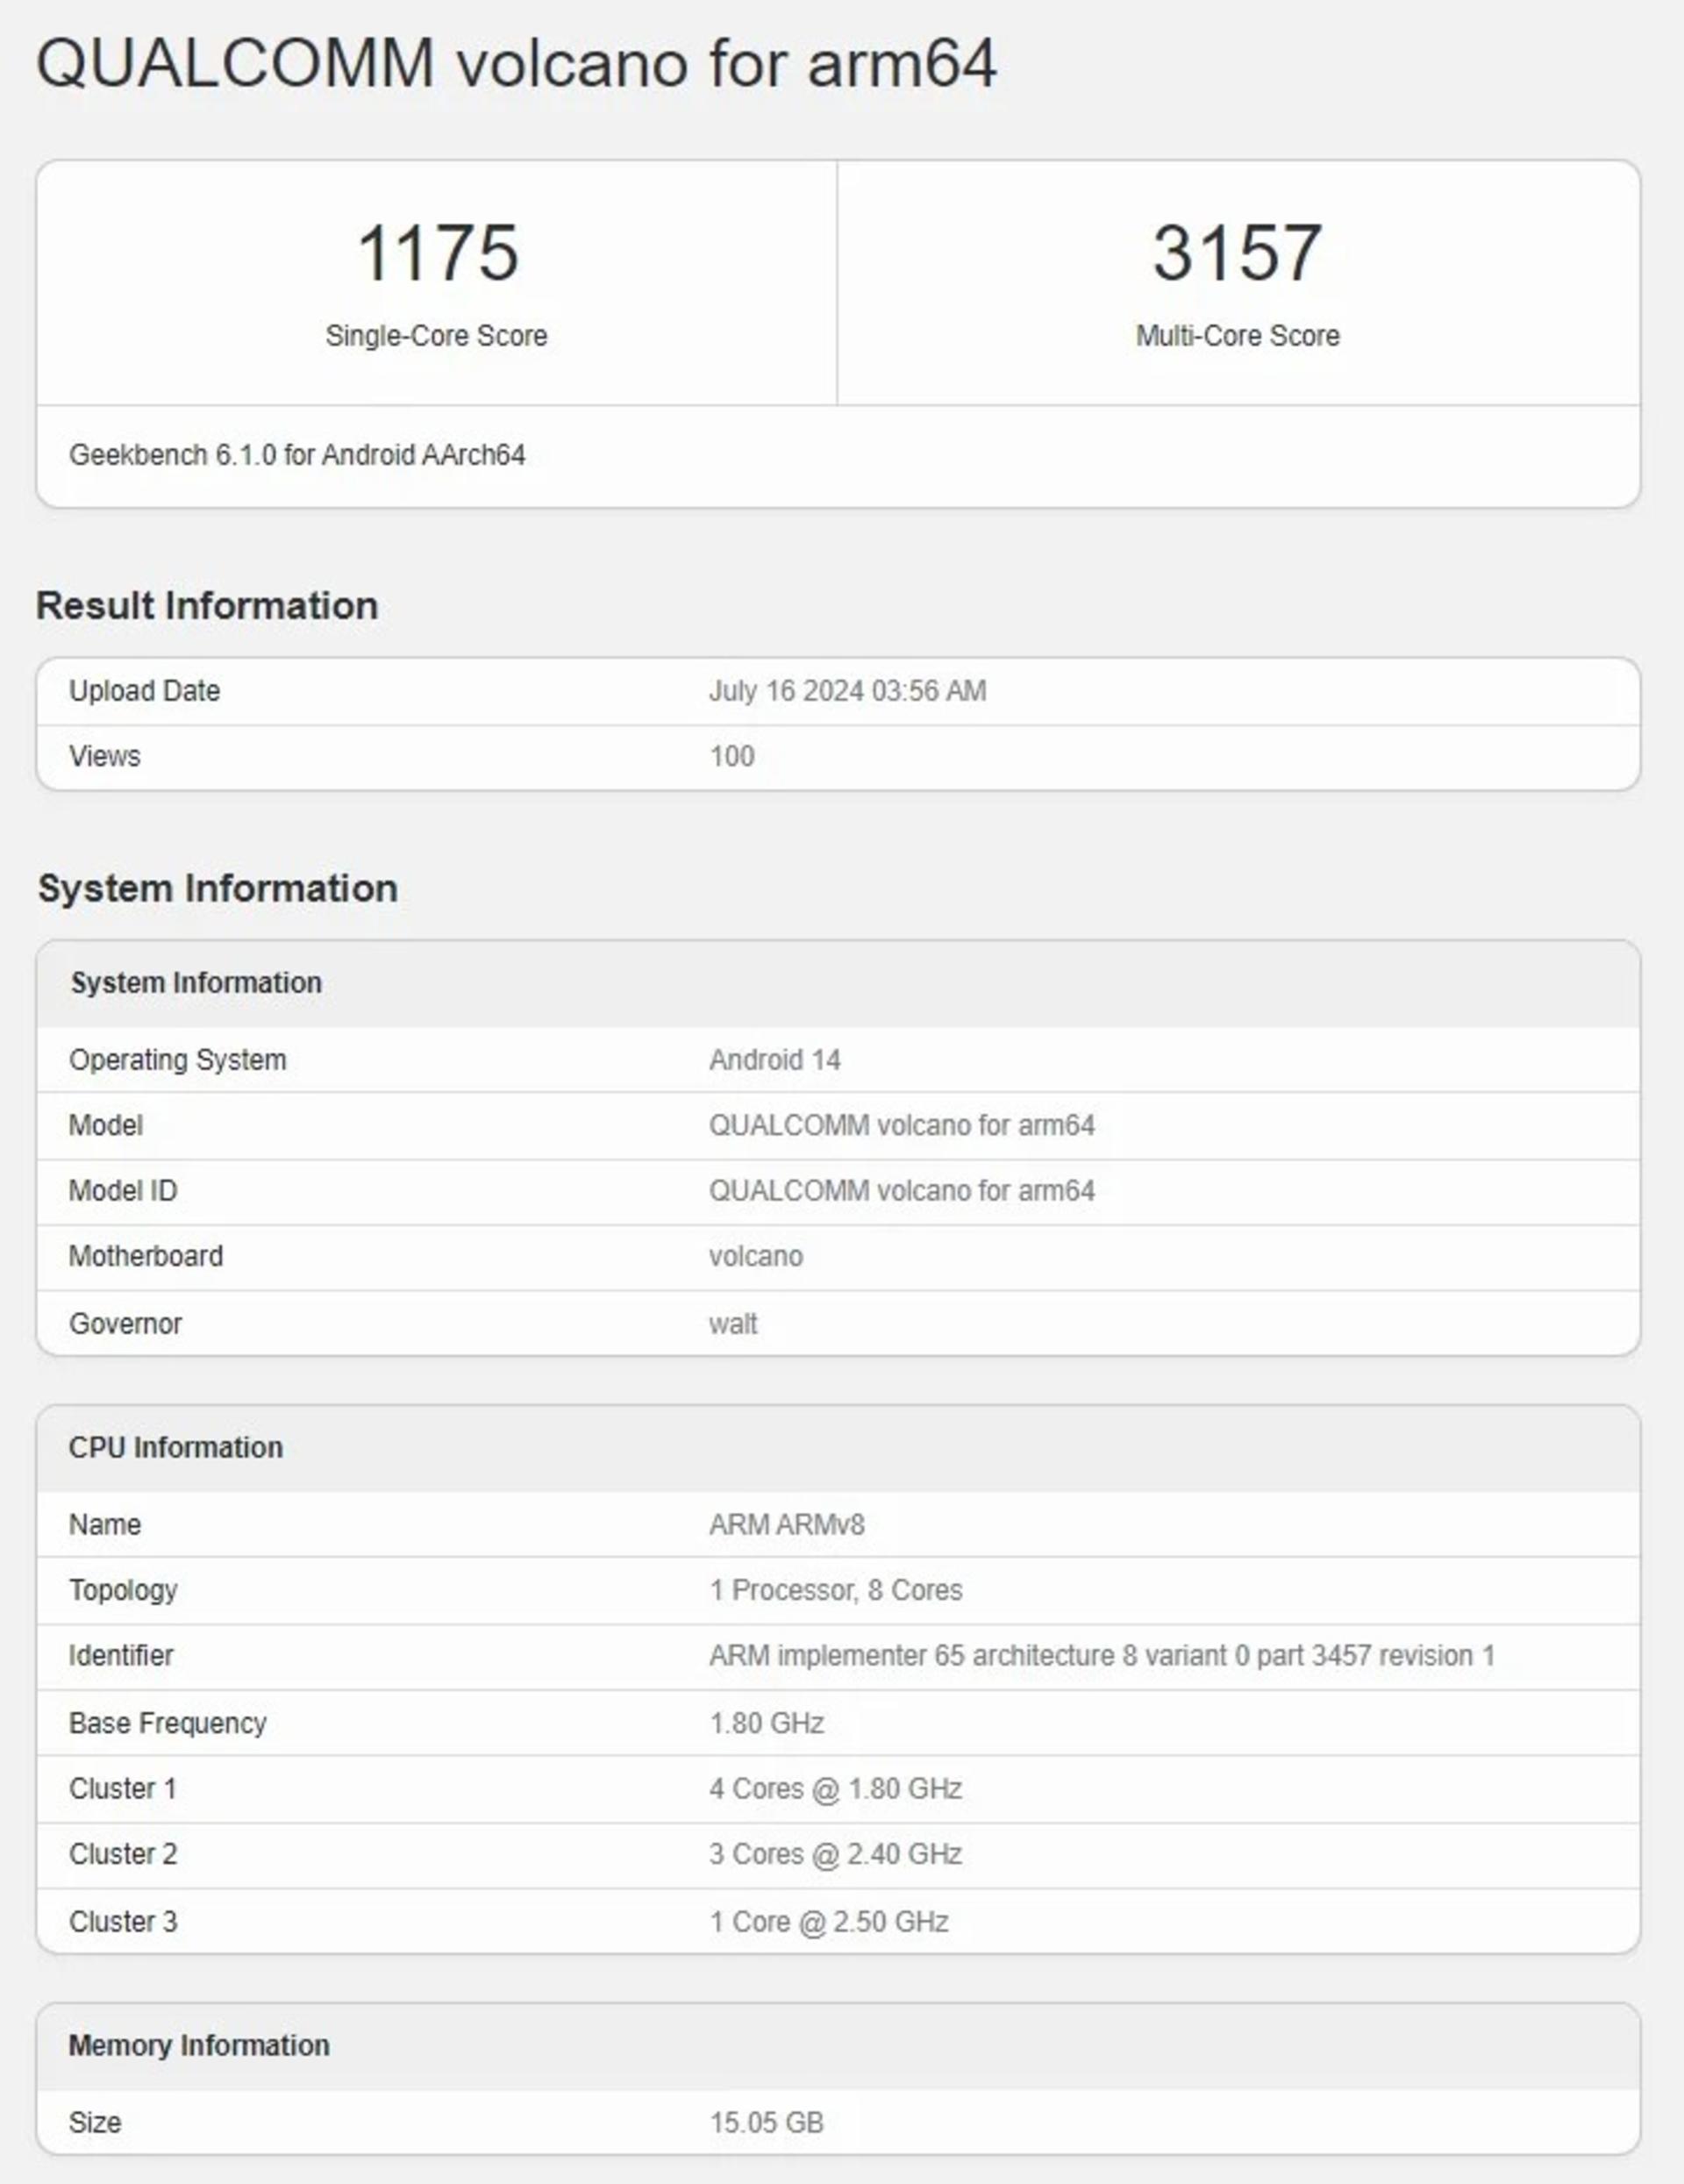
Task: Click the Views count 100
Action: click(732, 756)
